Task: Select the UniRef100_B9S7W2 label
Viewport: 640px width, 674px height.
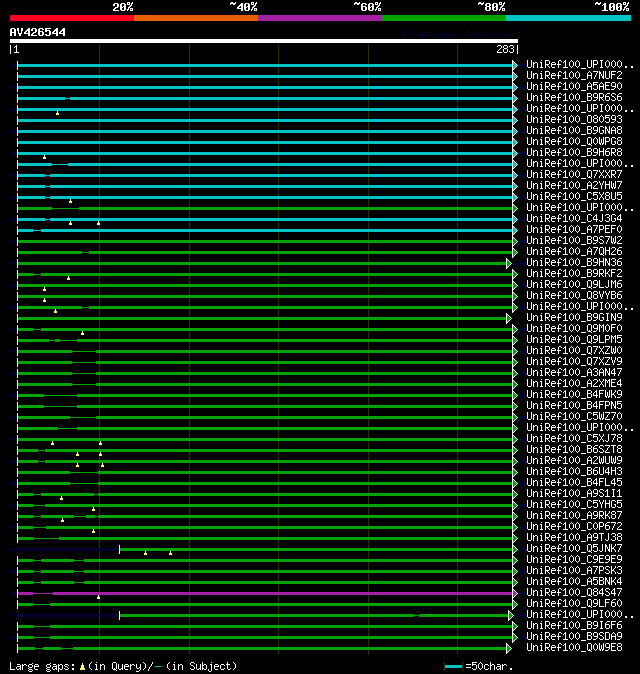Action: point(574,241)
